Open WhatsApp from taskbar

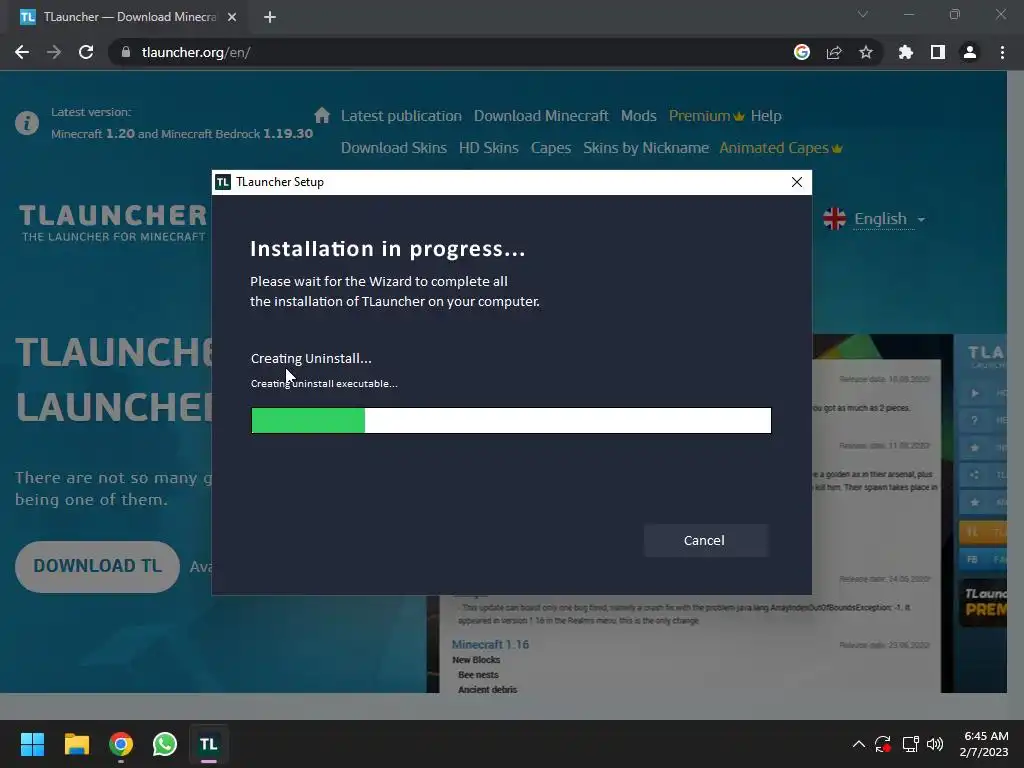(x=165, y=744)
